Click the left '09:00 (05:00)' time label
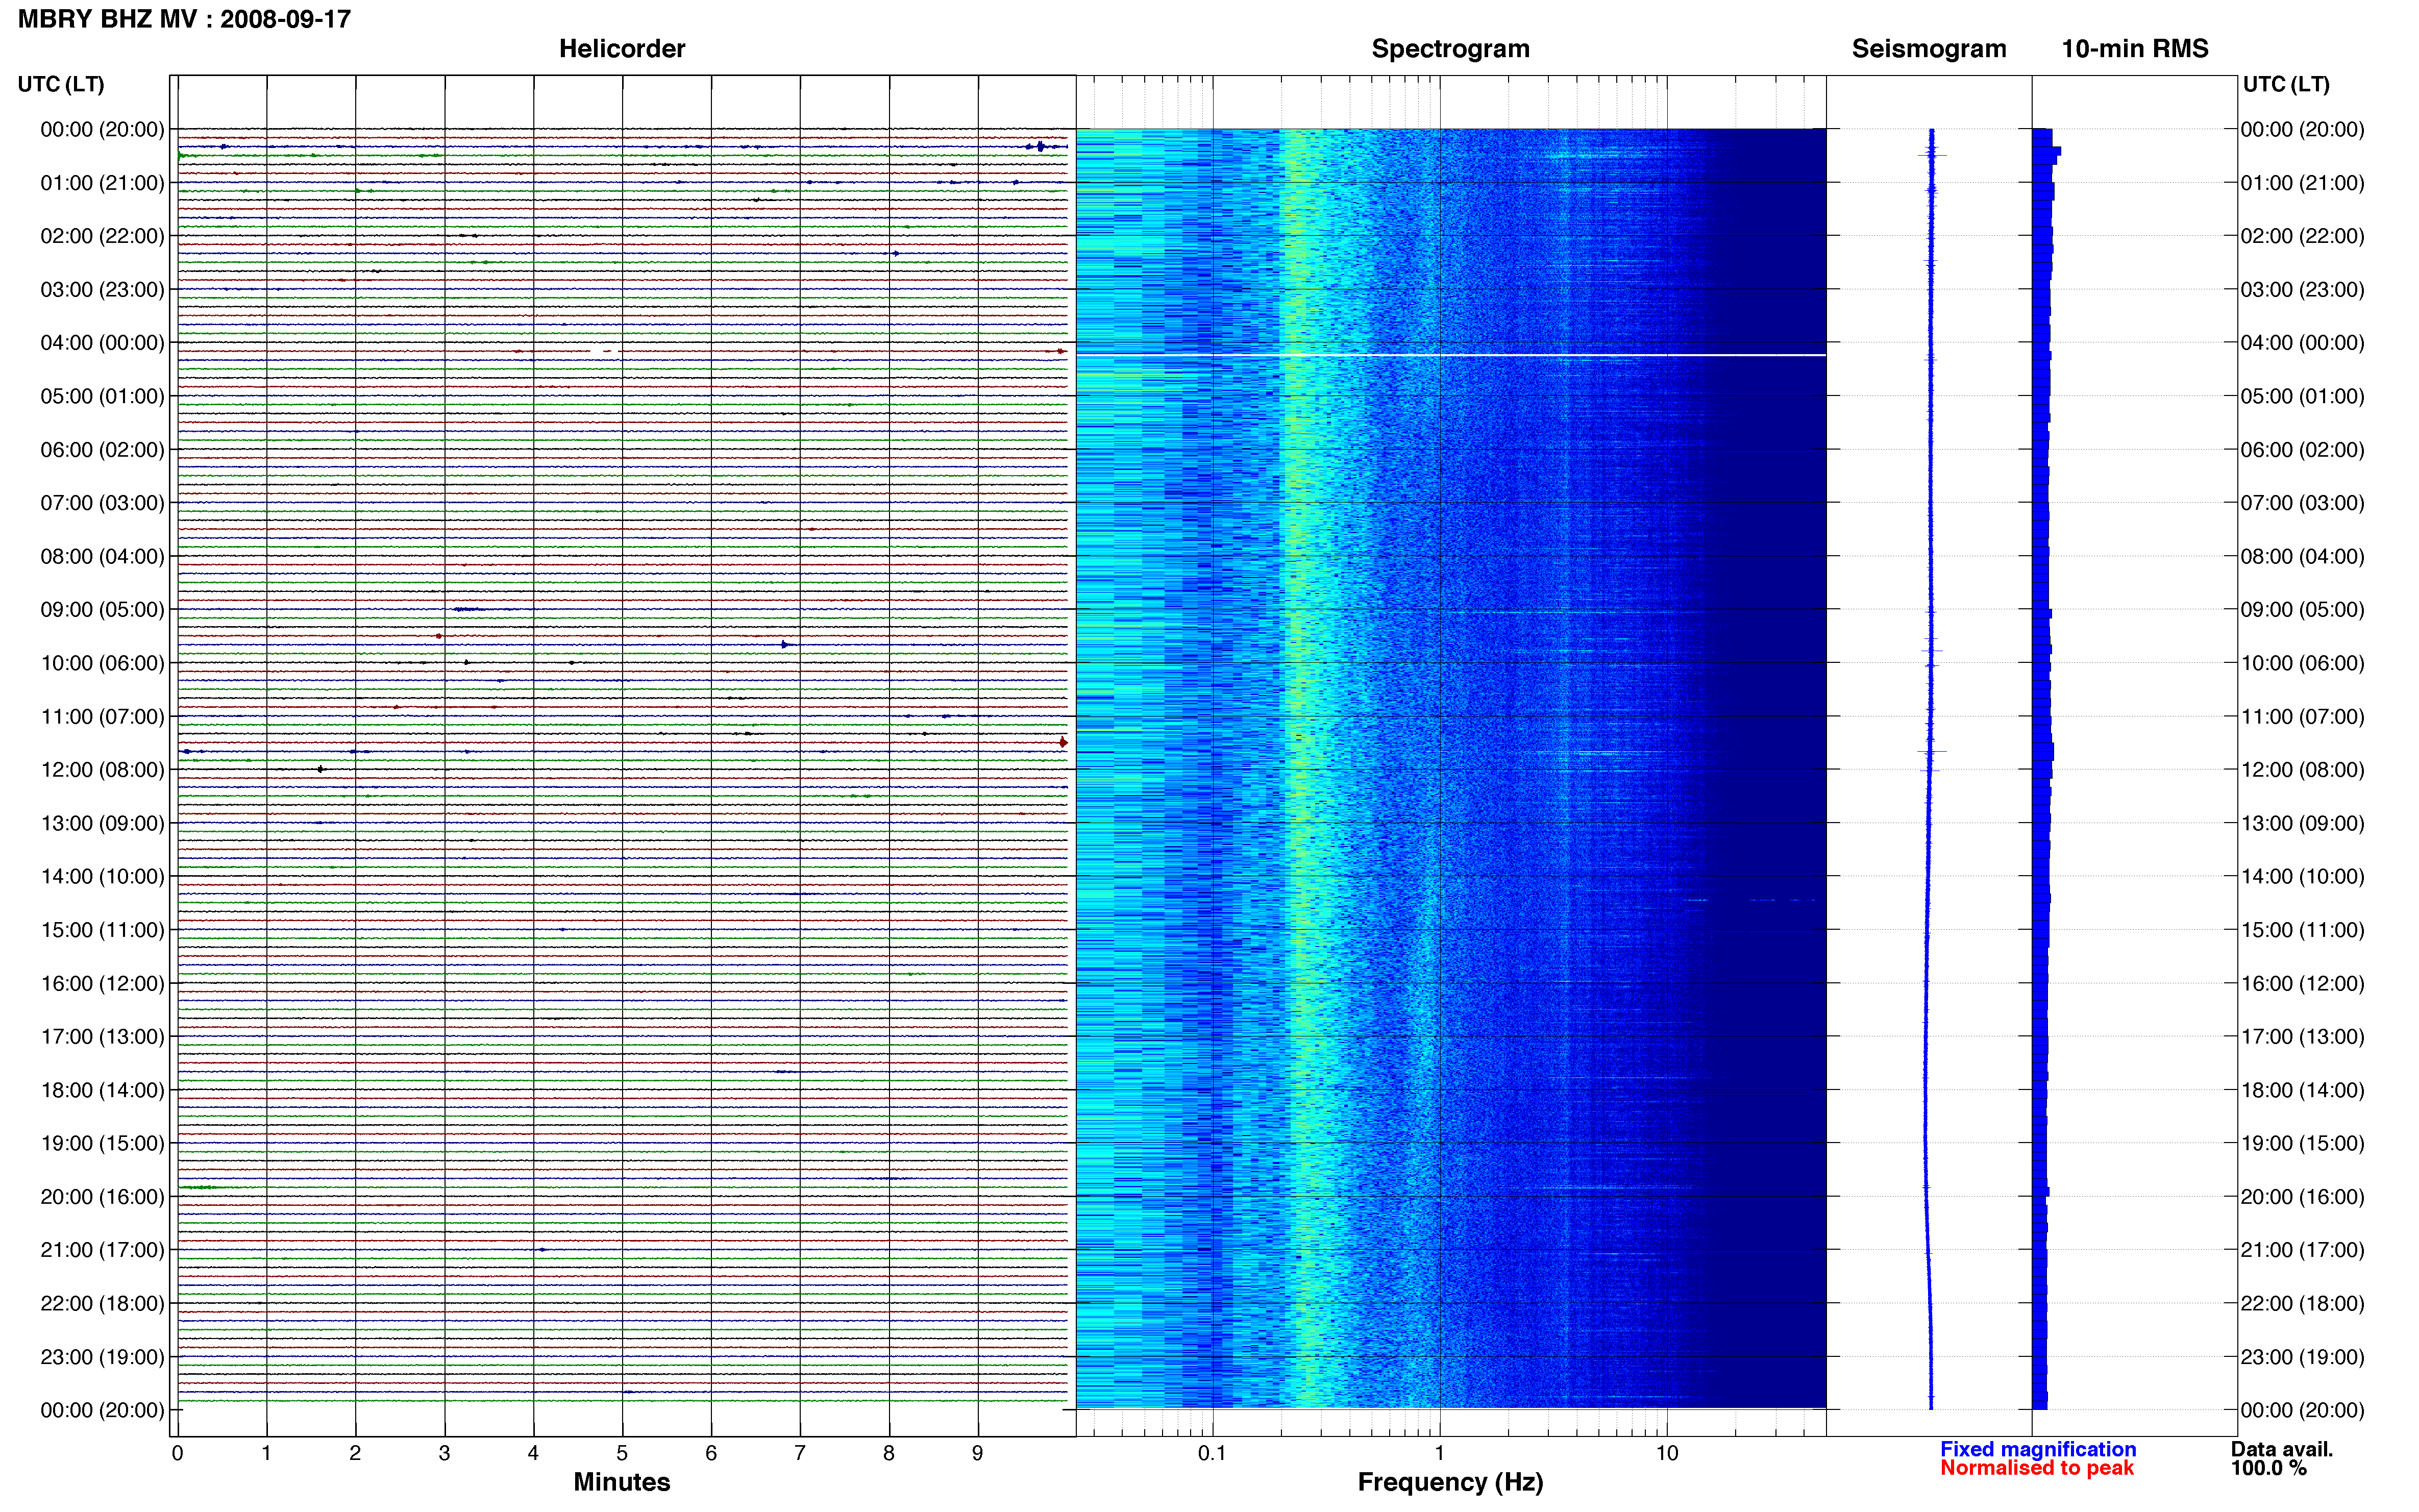Image resolution: width=2419 pixels, height=1512 pixels. (x=102, y=610)
